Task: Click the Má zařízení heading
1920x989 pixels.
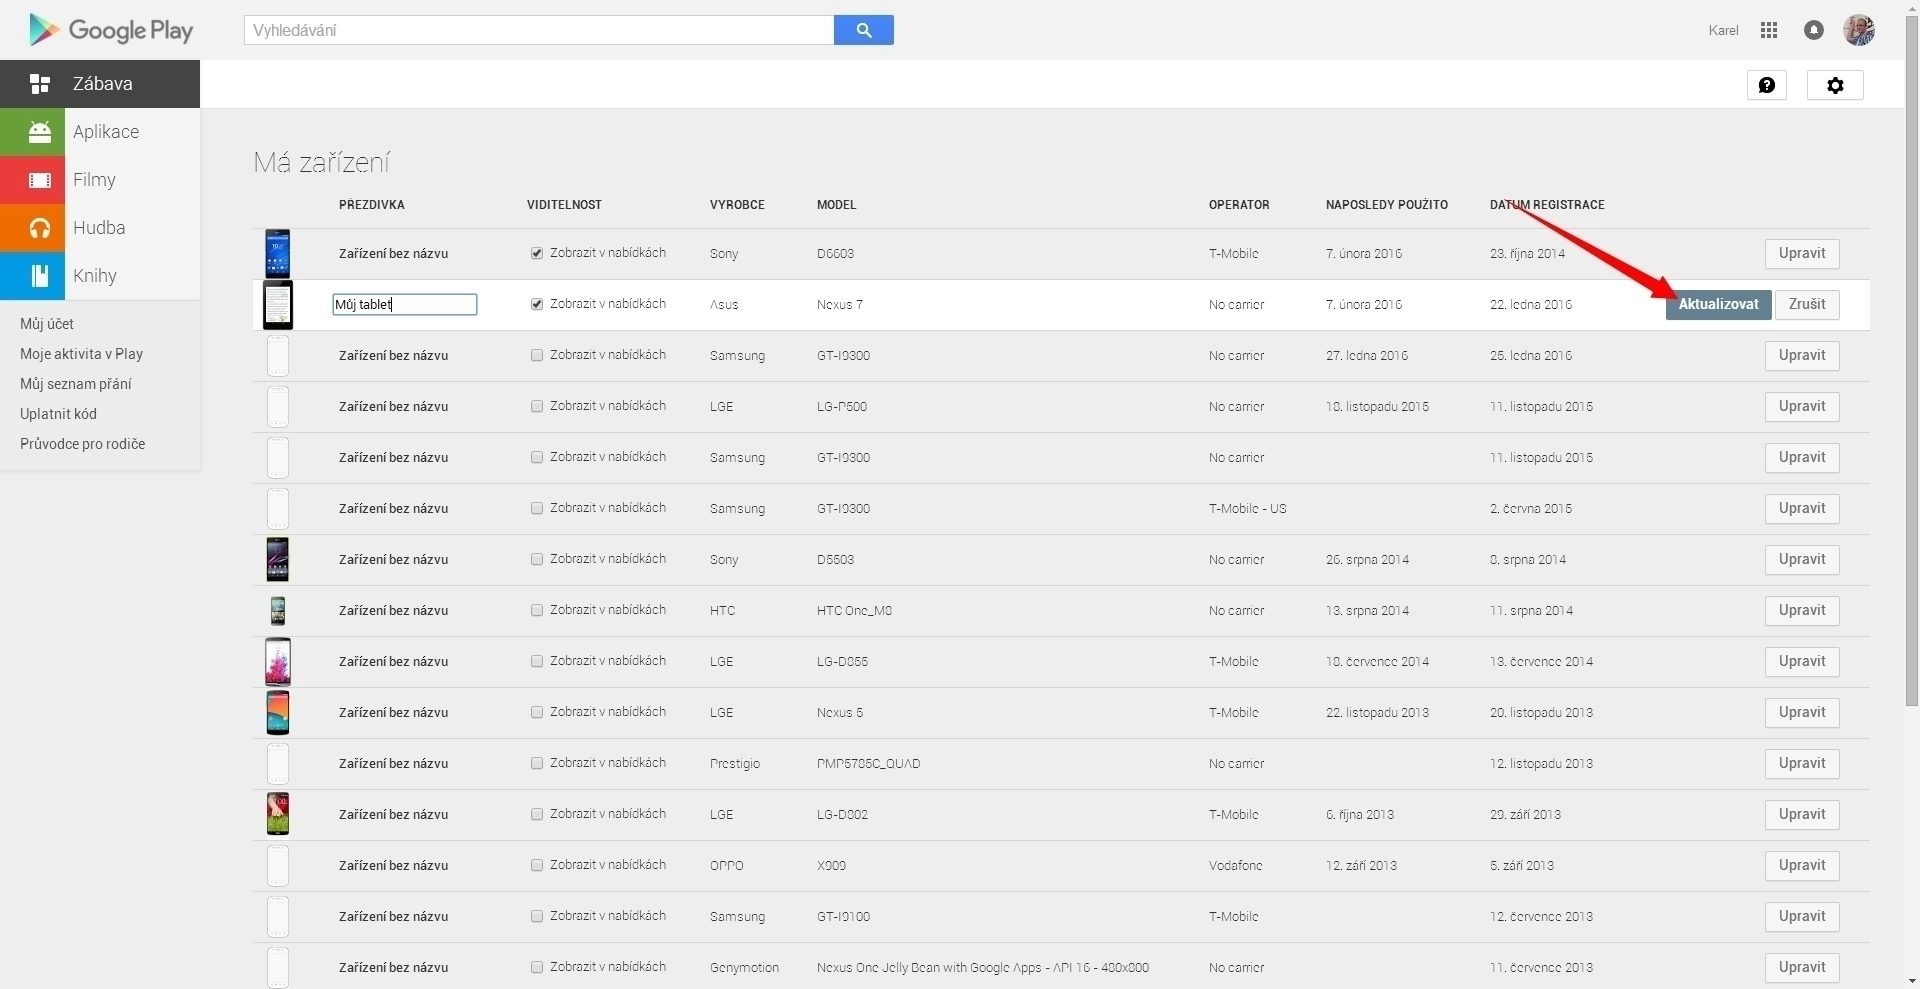Action: 322,162
